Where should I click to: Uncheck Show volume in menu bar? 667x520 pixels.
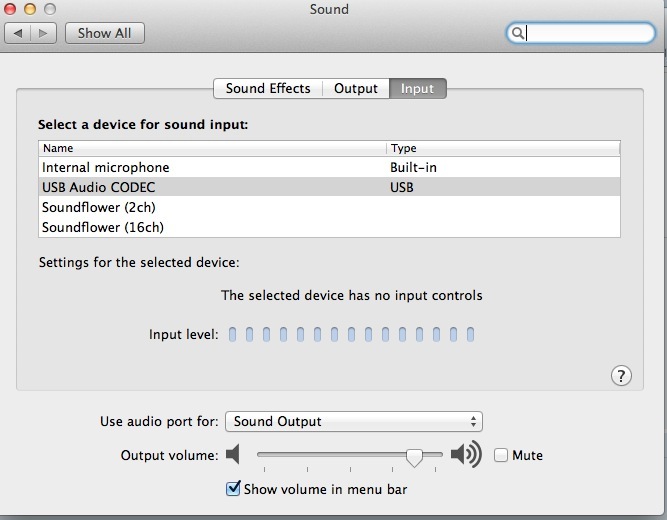[233, 489]
